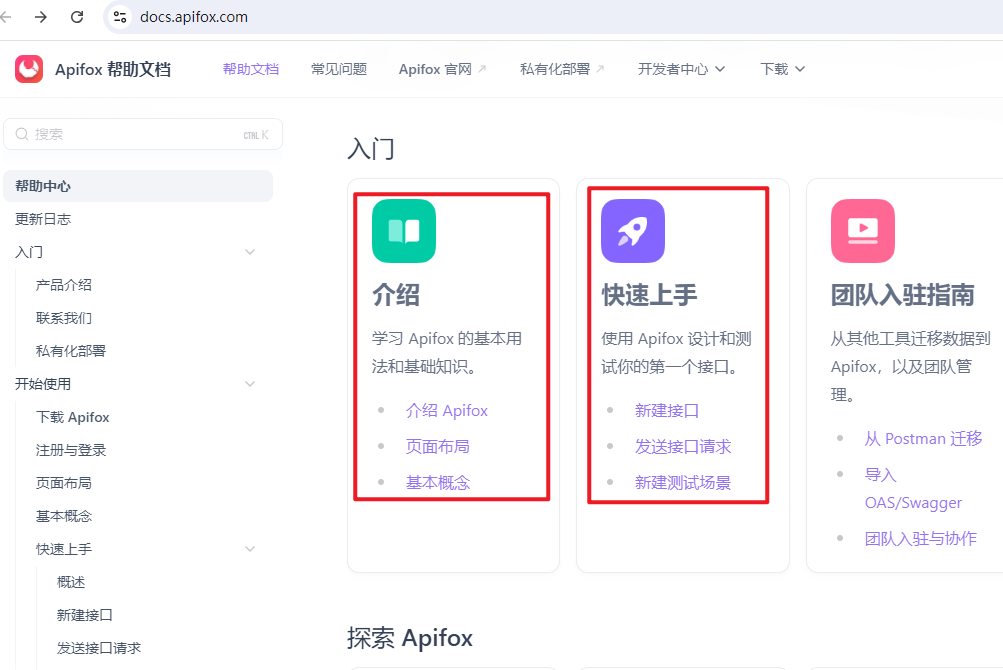Click external link arrow beside 私有化部署
The height and width of the screenshot is (670, 1003).
pos(600,68)
